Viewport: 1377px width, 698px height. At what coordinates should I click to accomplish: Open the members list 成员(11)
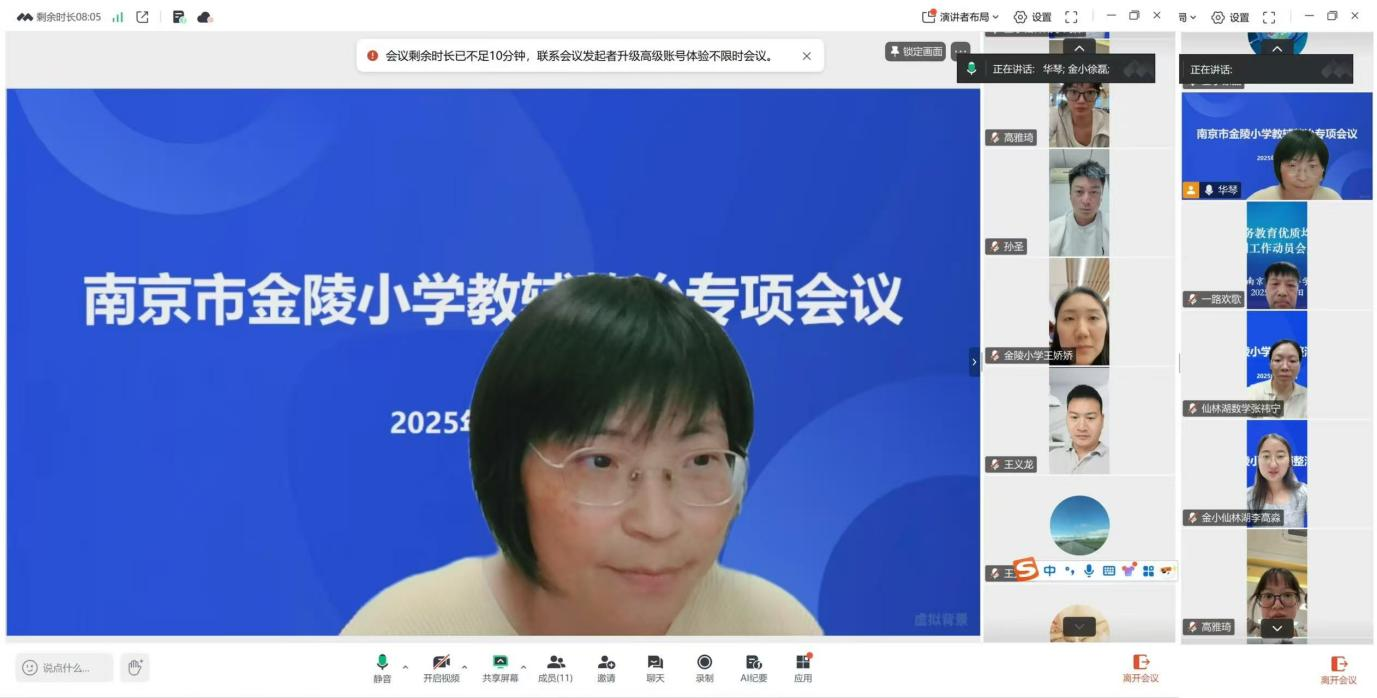click(x=555, y=667)
